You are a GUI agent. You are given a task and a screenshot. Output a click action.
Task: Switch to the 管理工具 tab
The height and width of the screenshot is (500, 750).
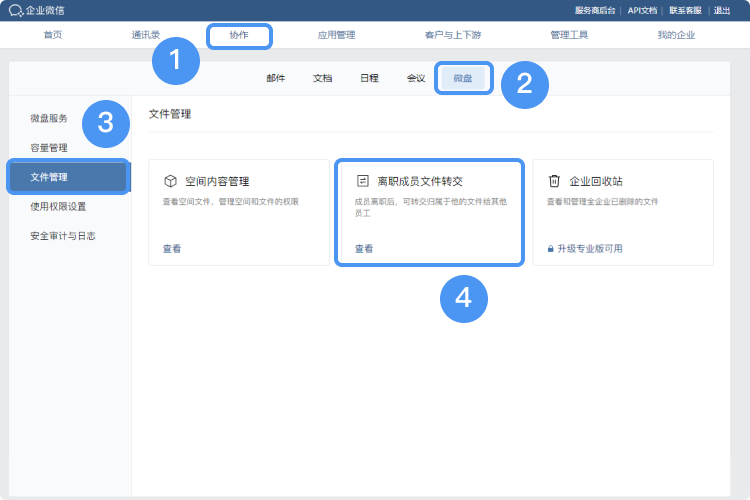click(x=569, y=35)
